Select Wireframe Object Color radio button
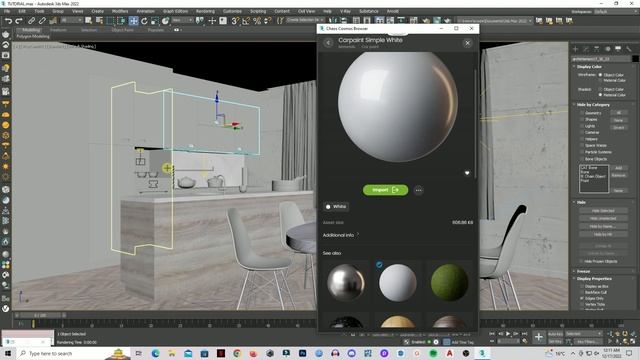Screen dimensions: 640x360 coord(600,75)
